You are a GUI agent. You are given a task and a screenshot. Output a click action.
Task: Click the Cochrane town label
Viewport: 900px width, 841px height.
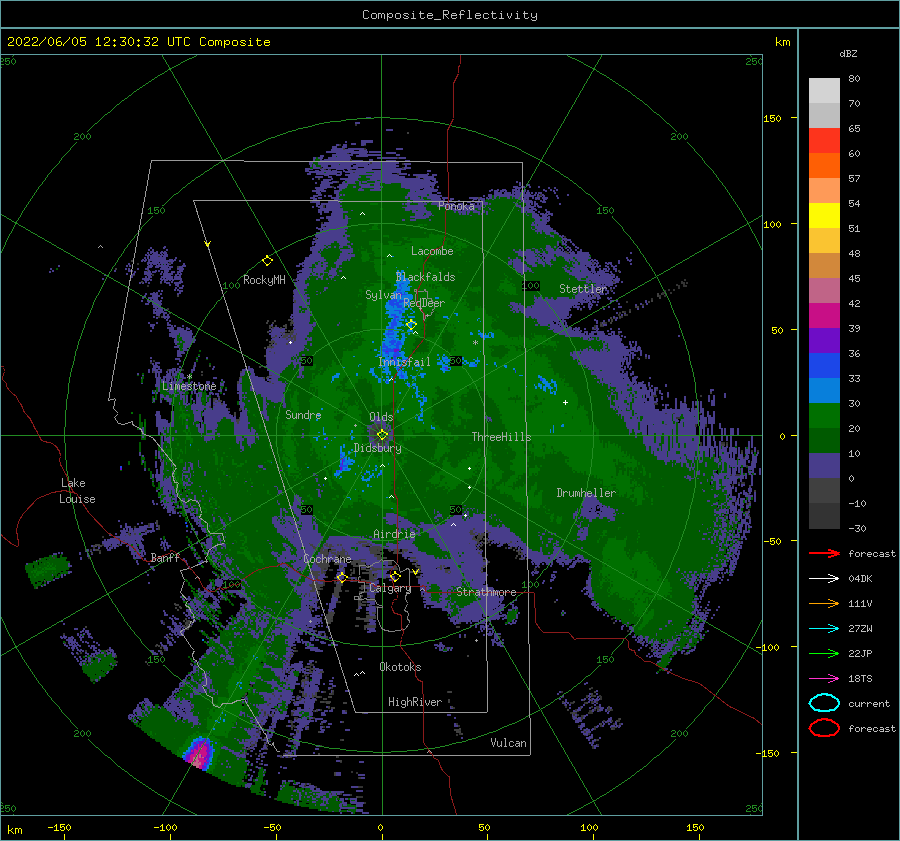[x=327, y=559]
